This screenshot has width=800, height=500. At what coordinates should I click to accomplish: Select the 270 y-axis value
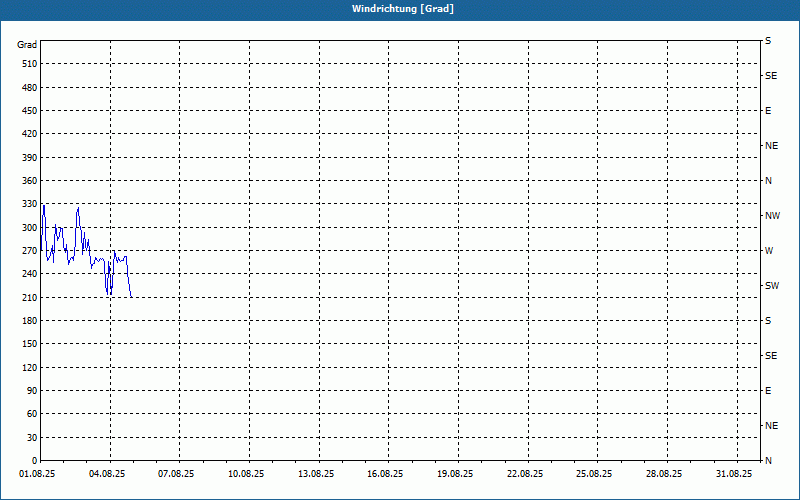[30, 251]
